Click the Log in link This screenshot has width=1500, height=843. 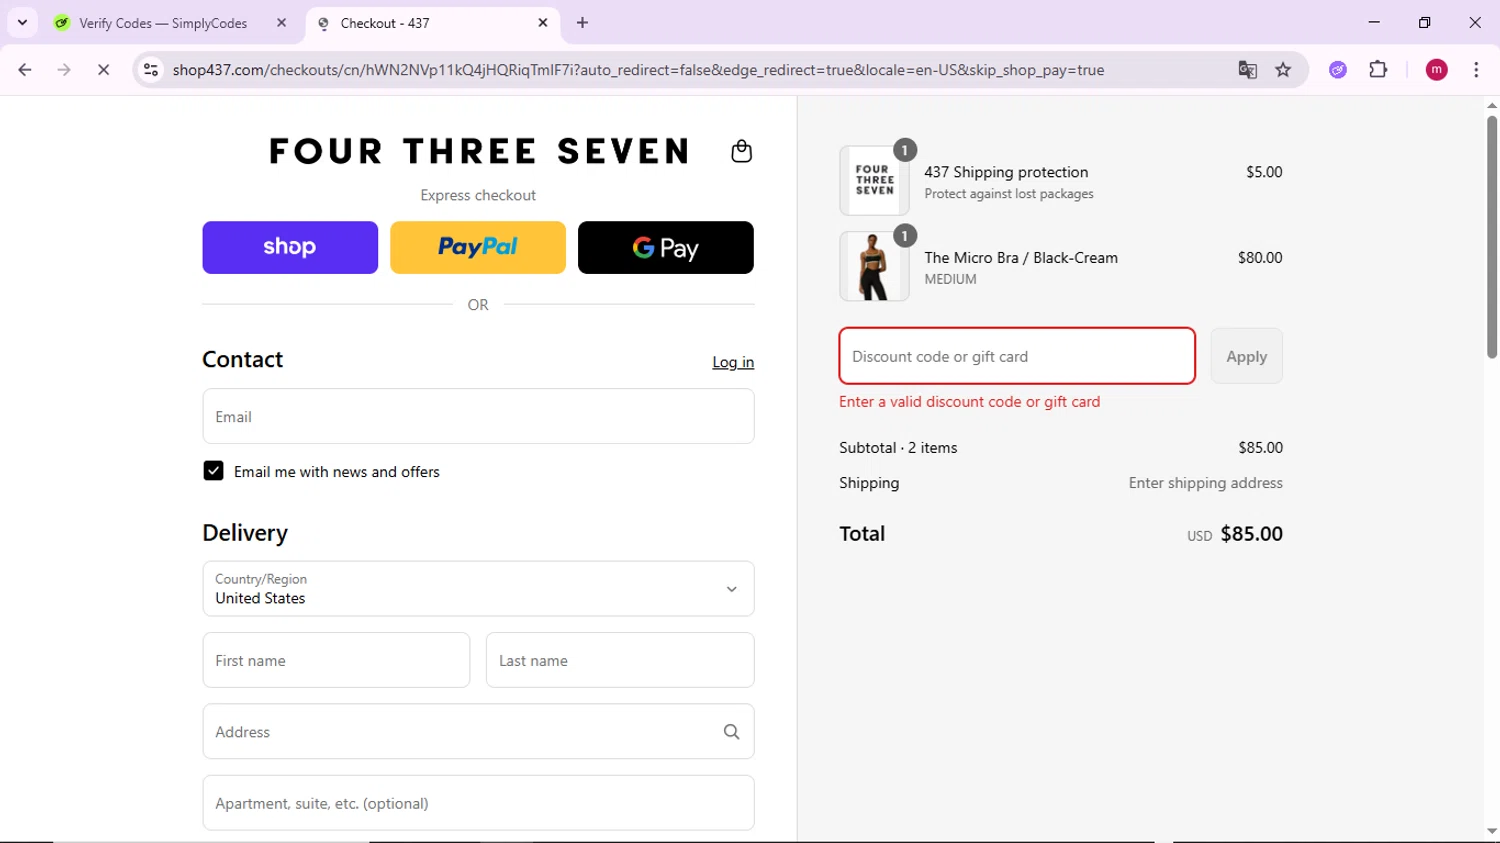733,362
